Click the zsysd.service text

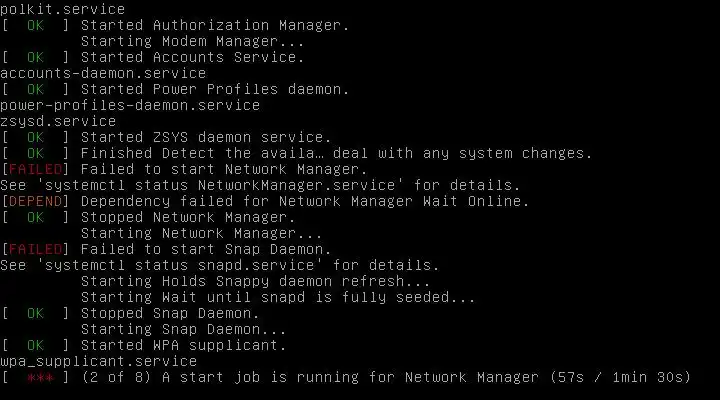[x=58, y=121]
